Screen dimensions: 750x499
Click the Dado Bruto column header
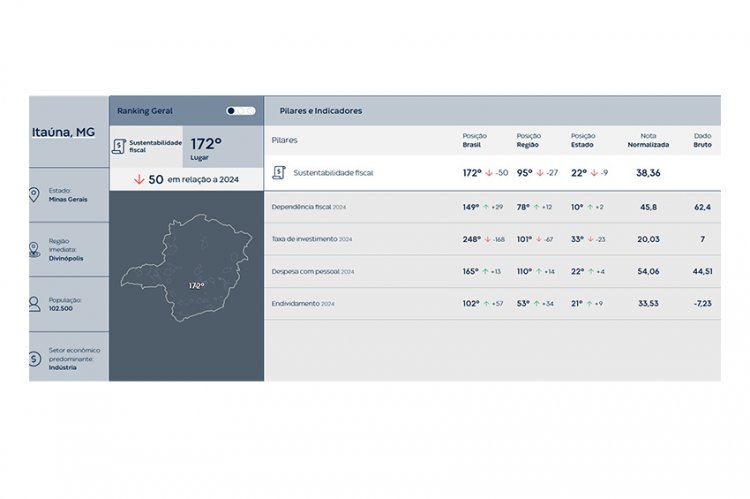703,140
